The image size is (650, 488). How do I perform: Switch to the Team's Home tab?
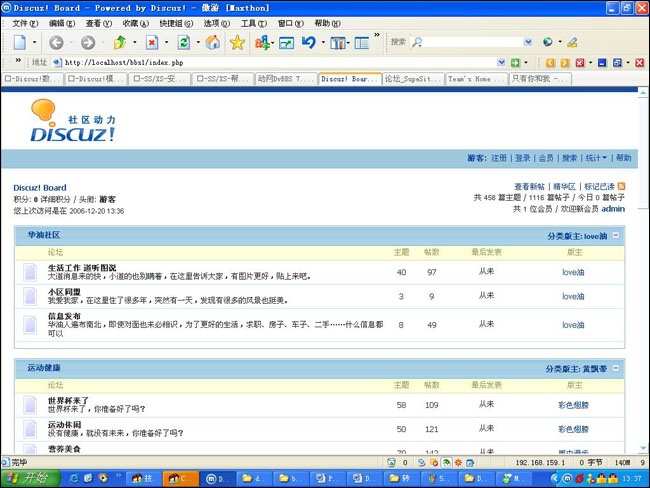click(x=476, y=79)
